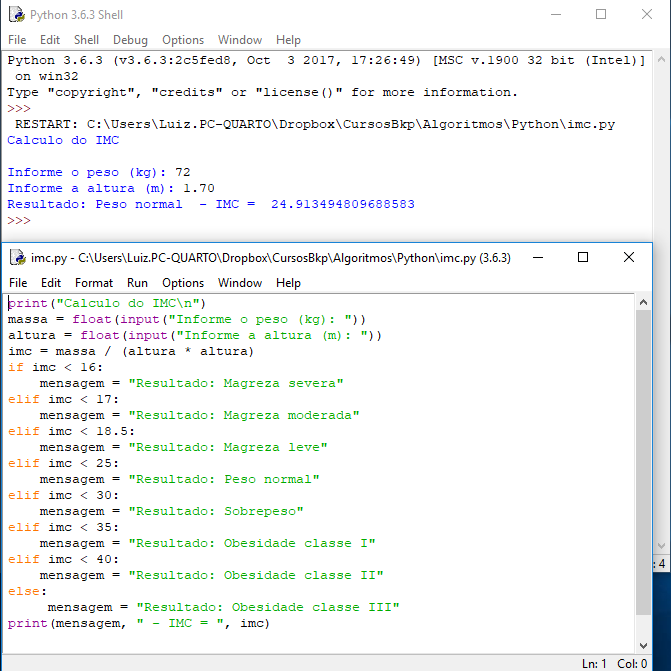Viewport: 671px width, 671px height.
Task: Maximize the Python 3.6.3 Shell window
Action: tap(600, 14)
